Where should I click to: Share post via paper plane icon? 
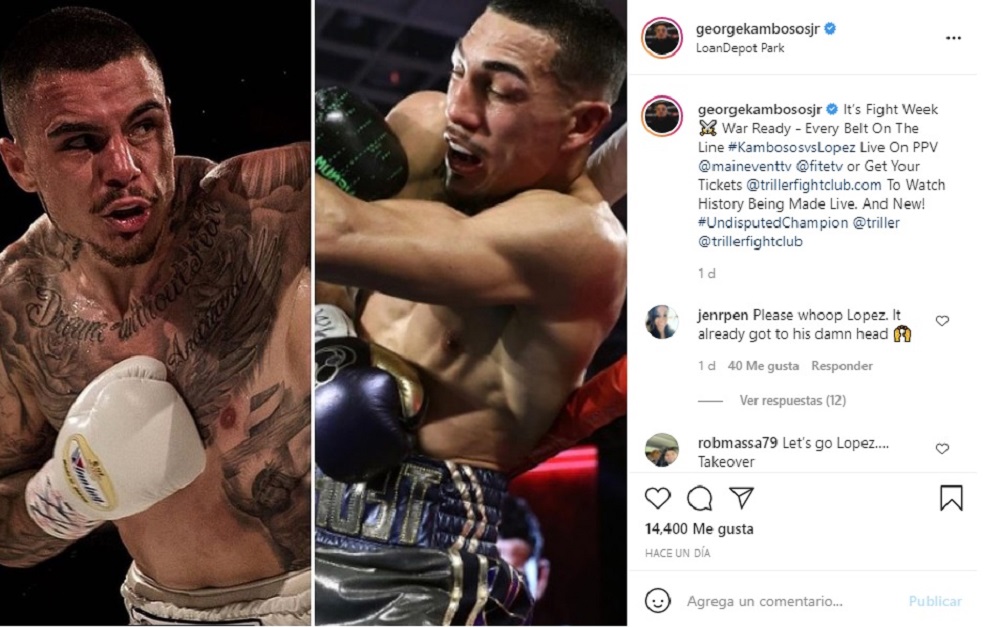742,498
